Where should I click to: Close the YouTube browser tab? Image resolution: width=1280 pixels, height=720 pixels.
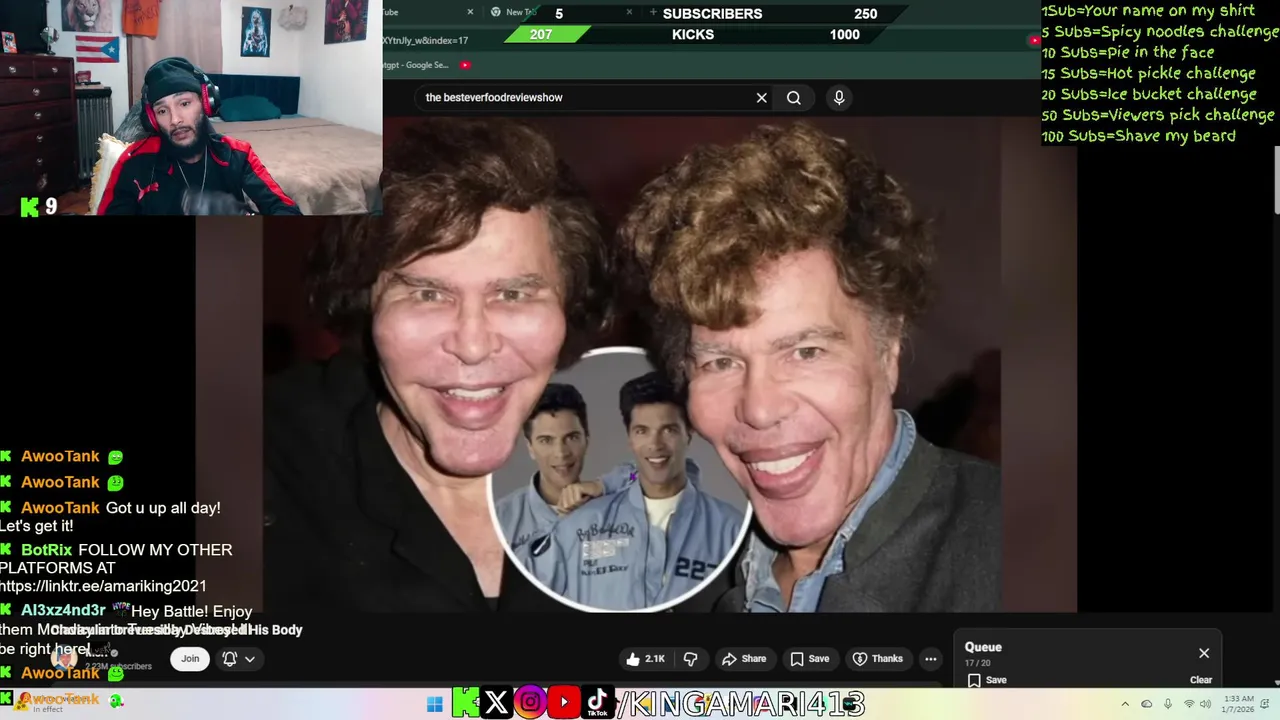[470, 12]
